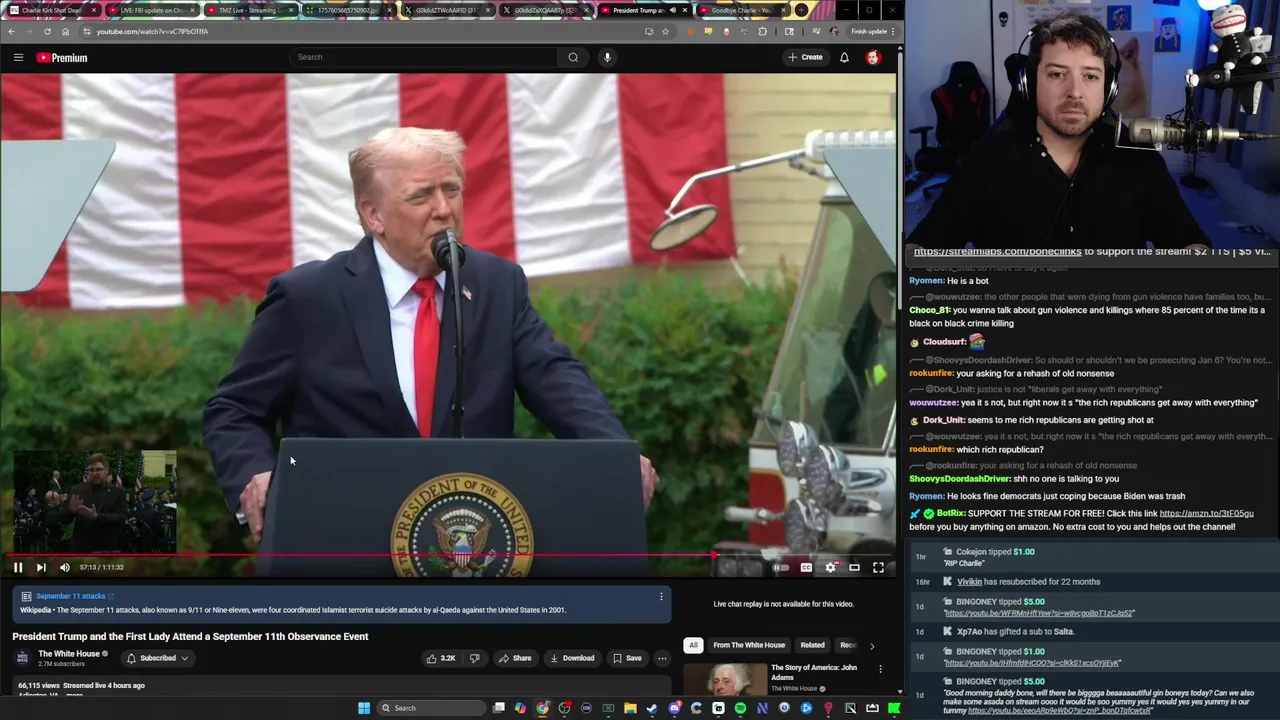This screenshot has height=720, width=1280.
Task: Switch to the Charlie Kirk Shot Dead tab
Action: [x=50, y=10]
